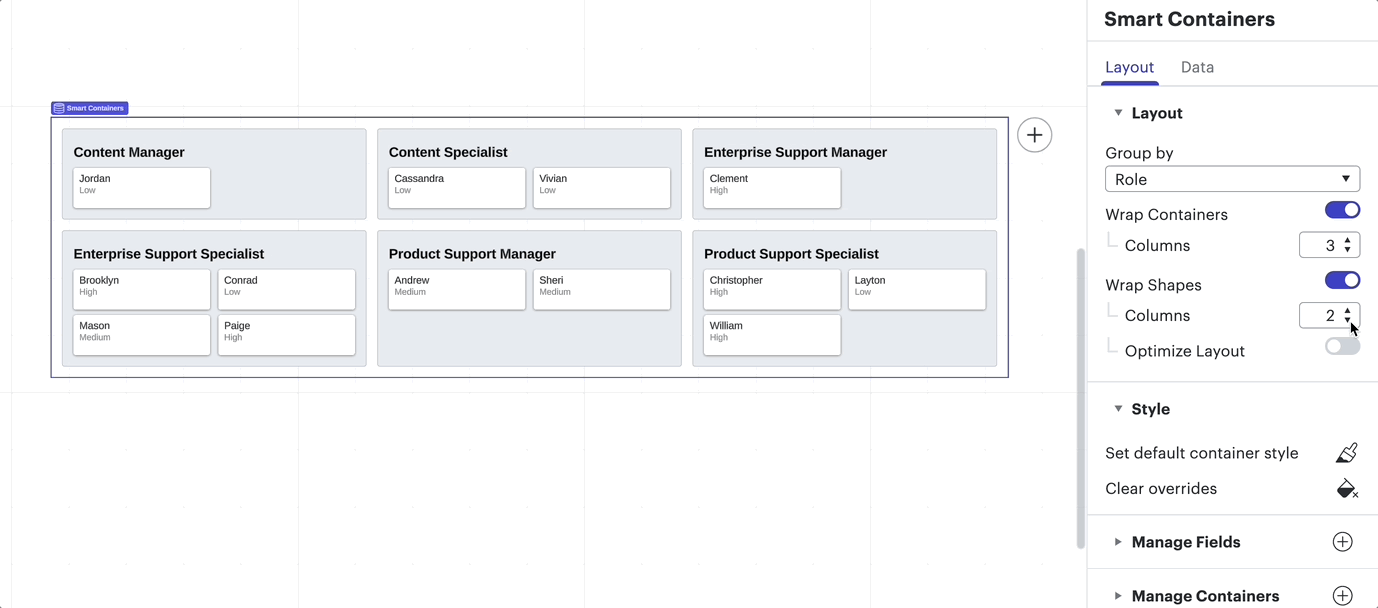Click the Smart Containers badge above the frame
This screenshot has height=608, width=1378.
tap(89, 107)
